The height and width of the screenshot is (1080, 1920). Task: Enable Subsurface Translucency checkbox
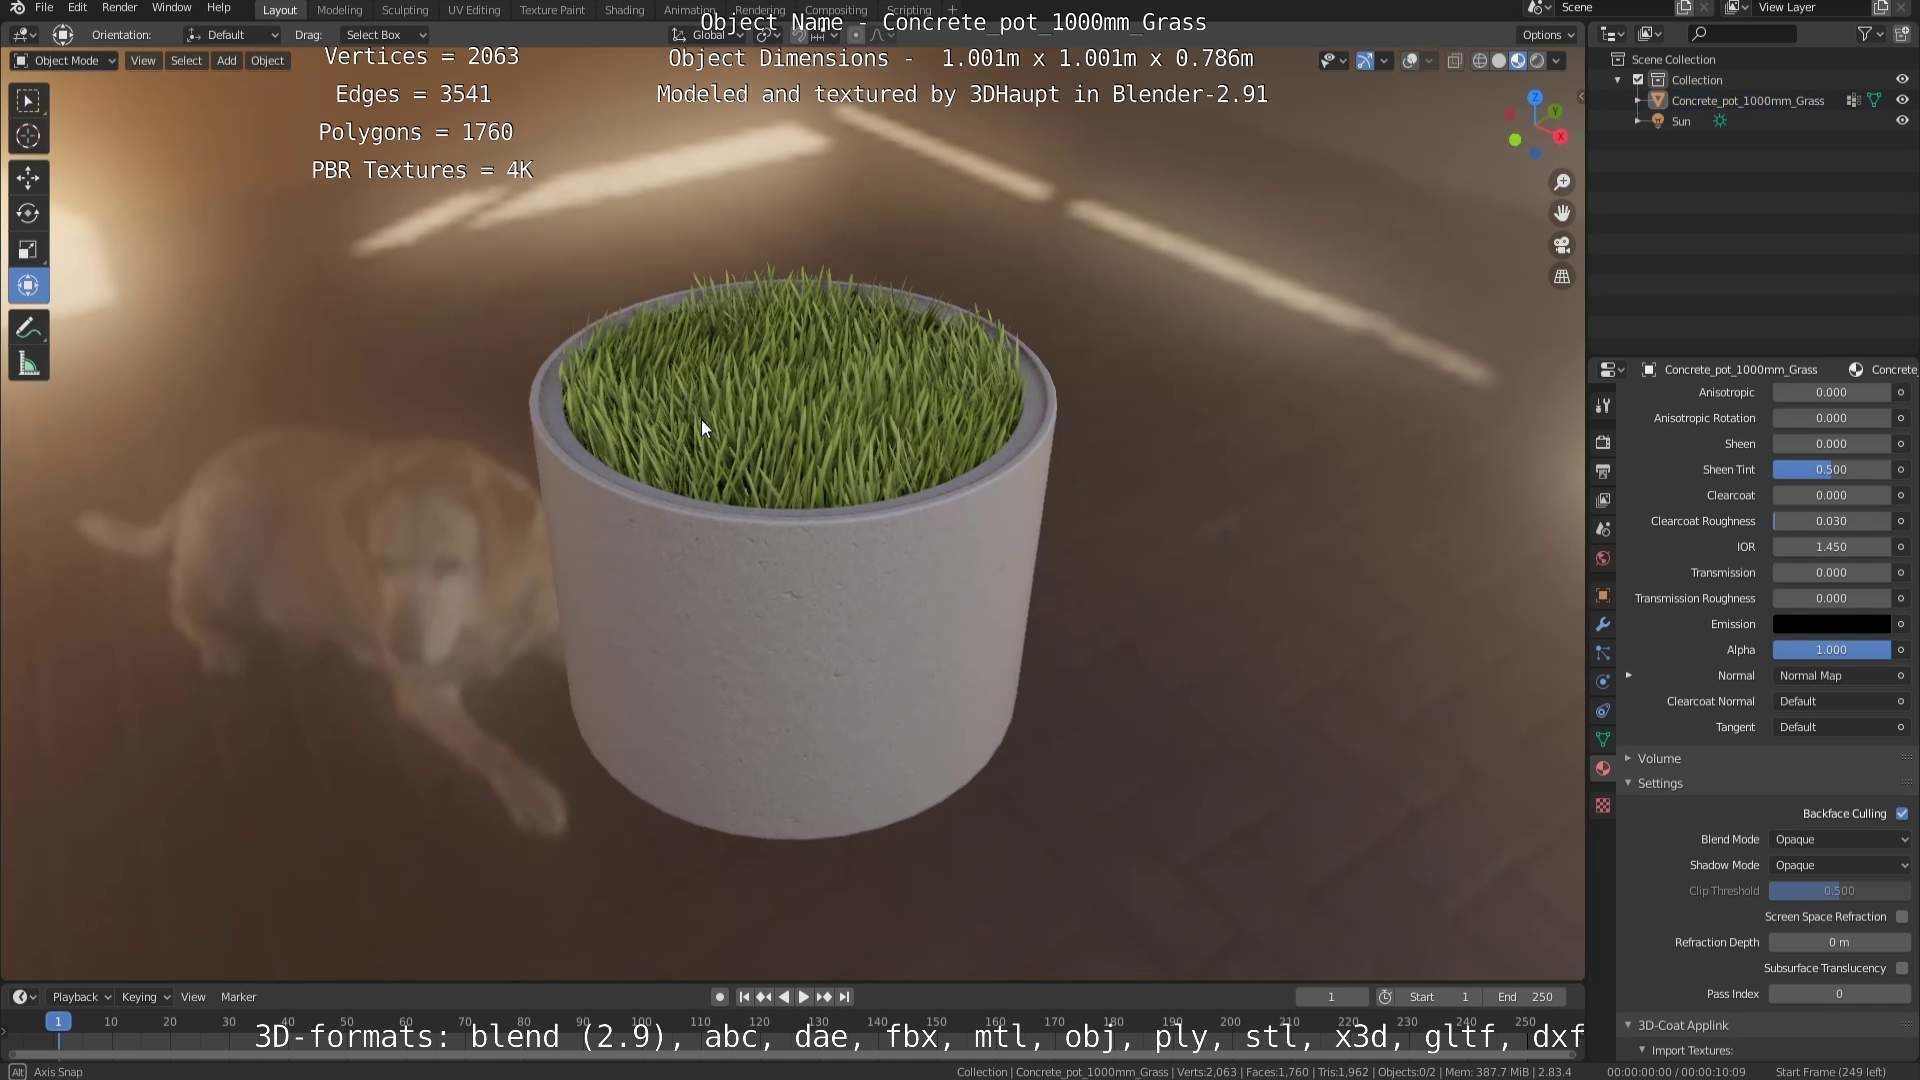click(x=1901, y=968)
